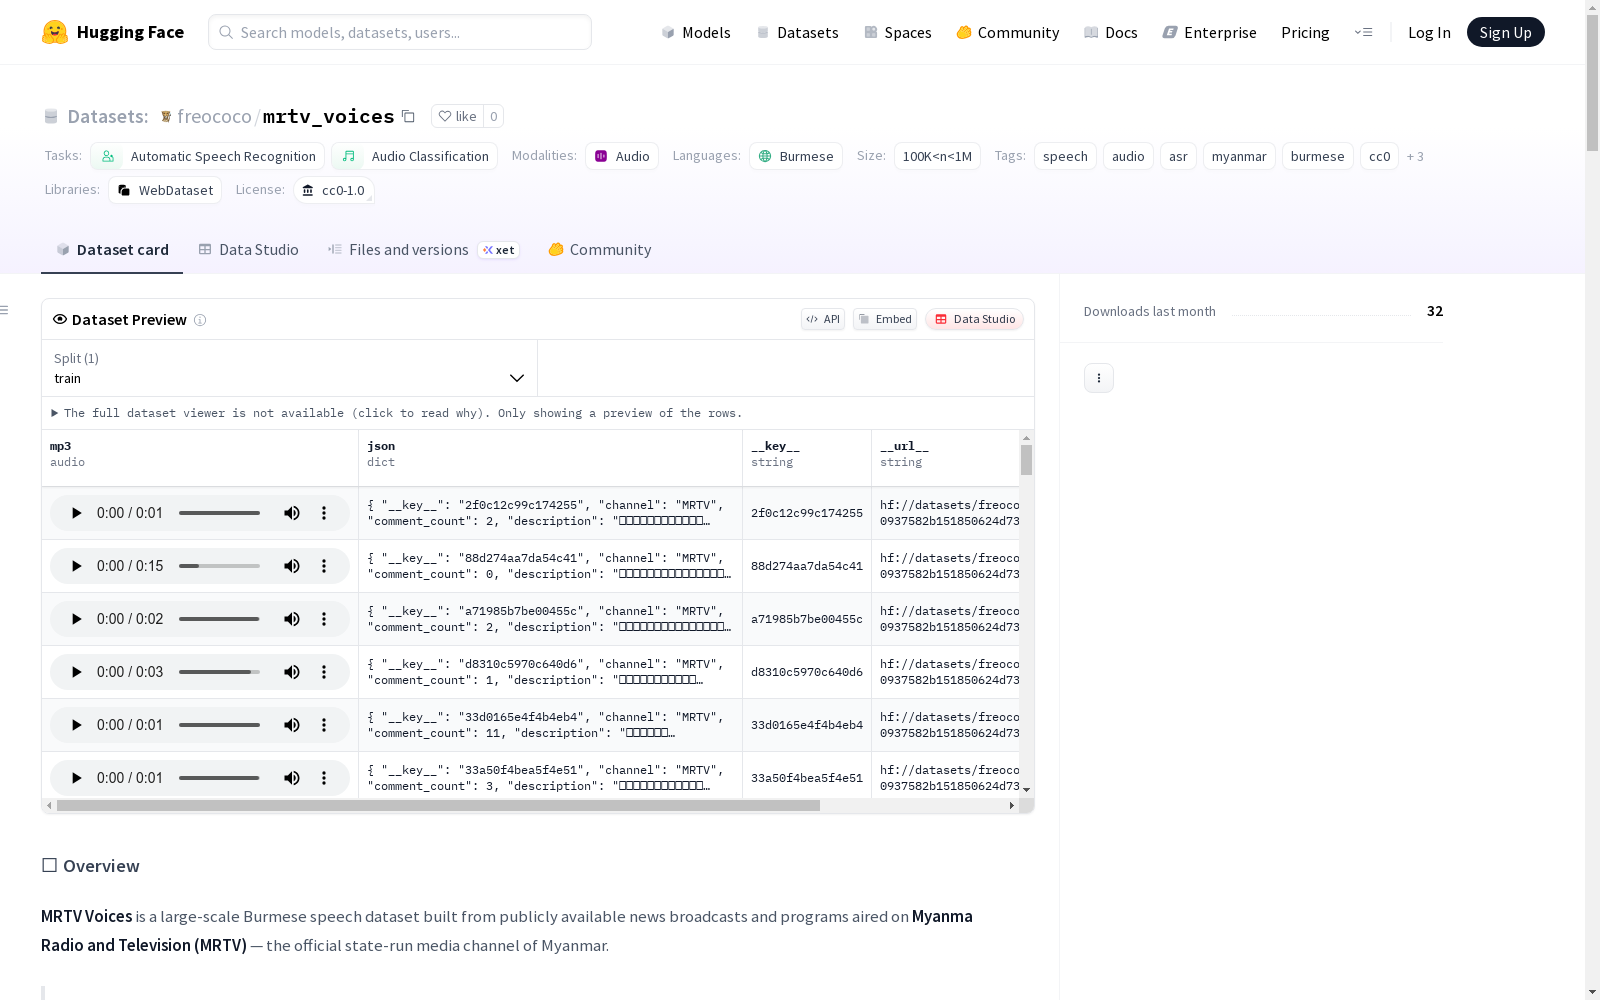
Task: Filter by Automatic Speech Recognition task tag
Action: click(x=208, y=156)
